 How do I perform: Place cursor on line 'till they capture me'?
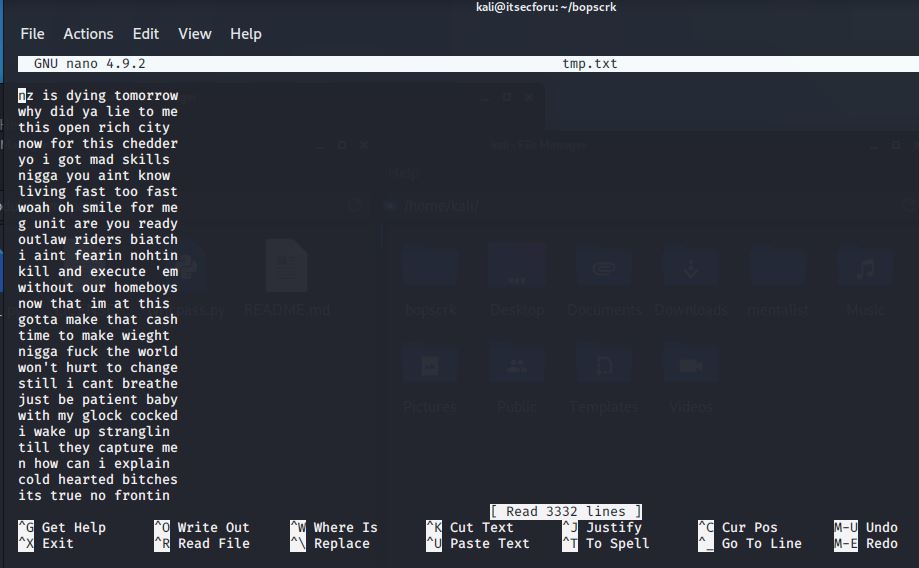point(98,447)
